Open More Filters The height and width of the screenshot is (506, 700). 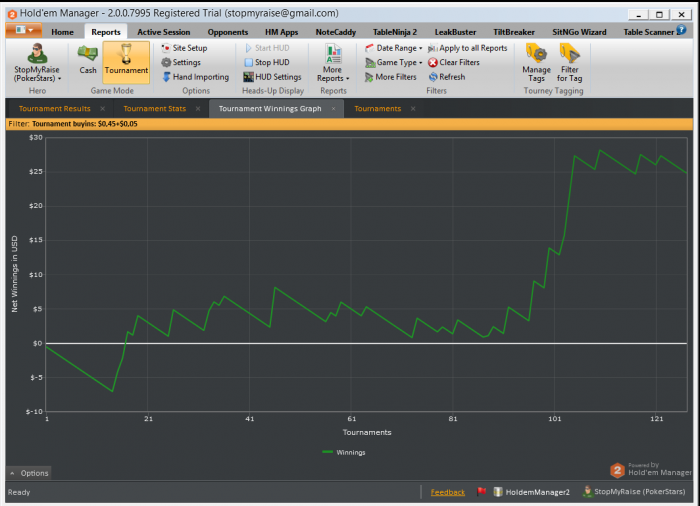tap(390, 77)
